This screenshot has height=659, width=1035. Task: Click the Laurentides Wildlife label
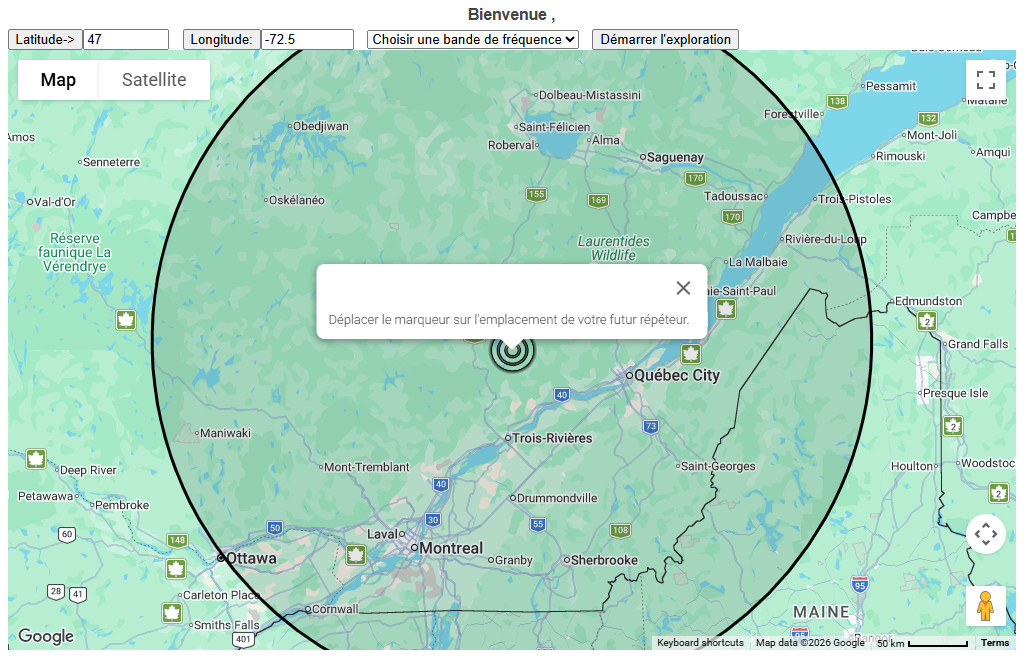(x=613, y=248)
